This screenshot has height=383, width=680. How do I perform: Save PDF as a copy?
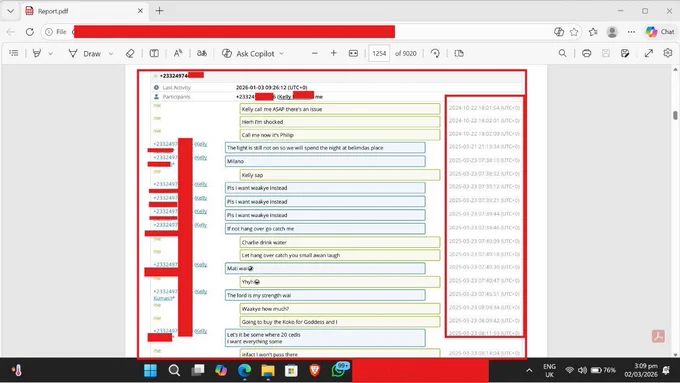pos(625,53)
